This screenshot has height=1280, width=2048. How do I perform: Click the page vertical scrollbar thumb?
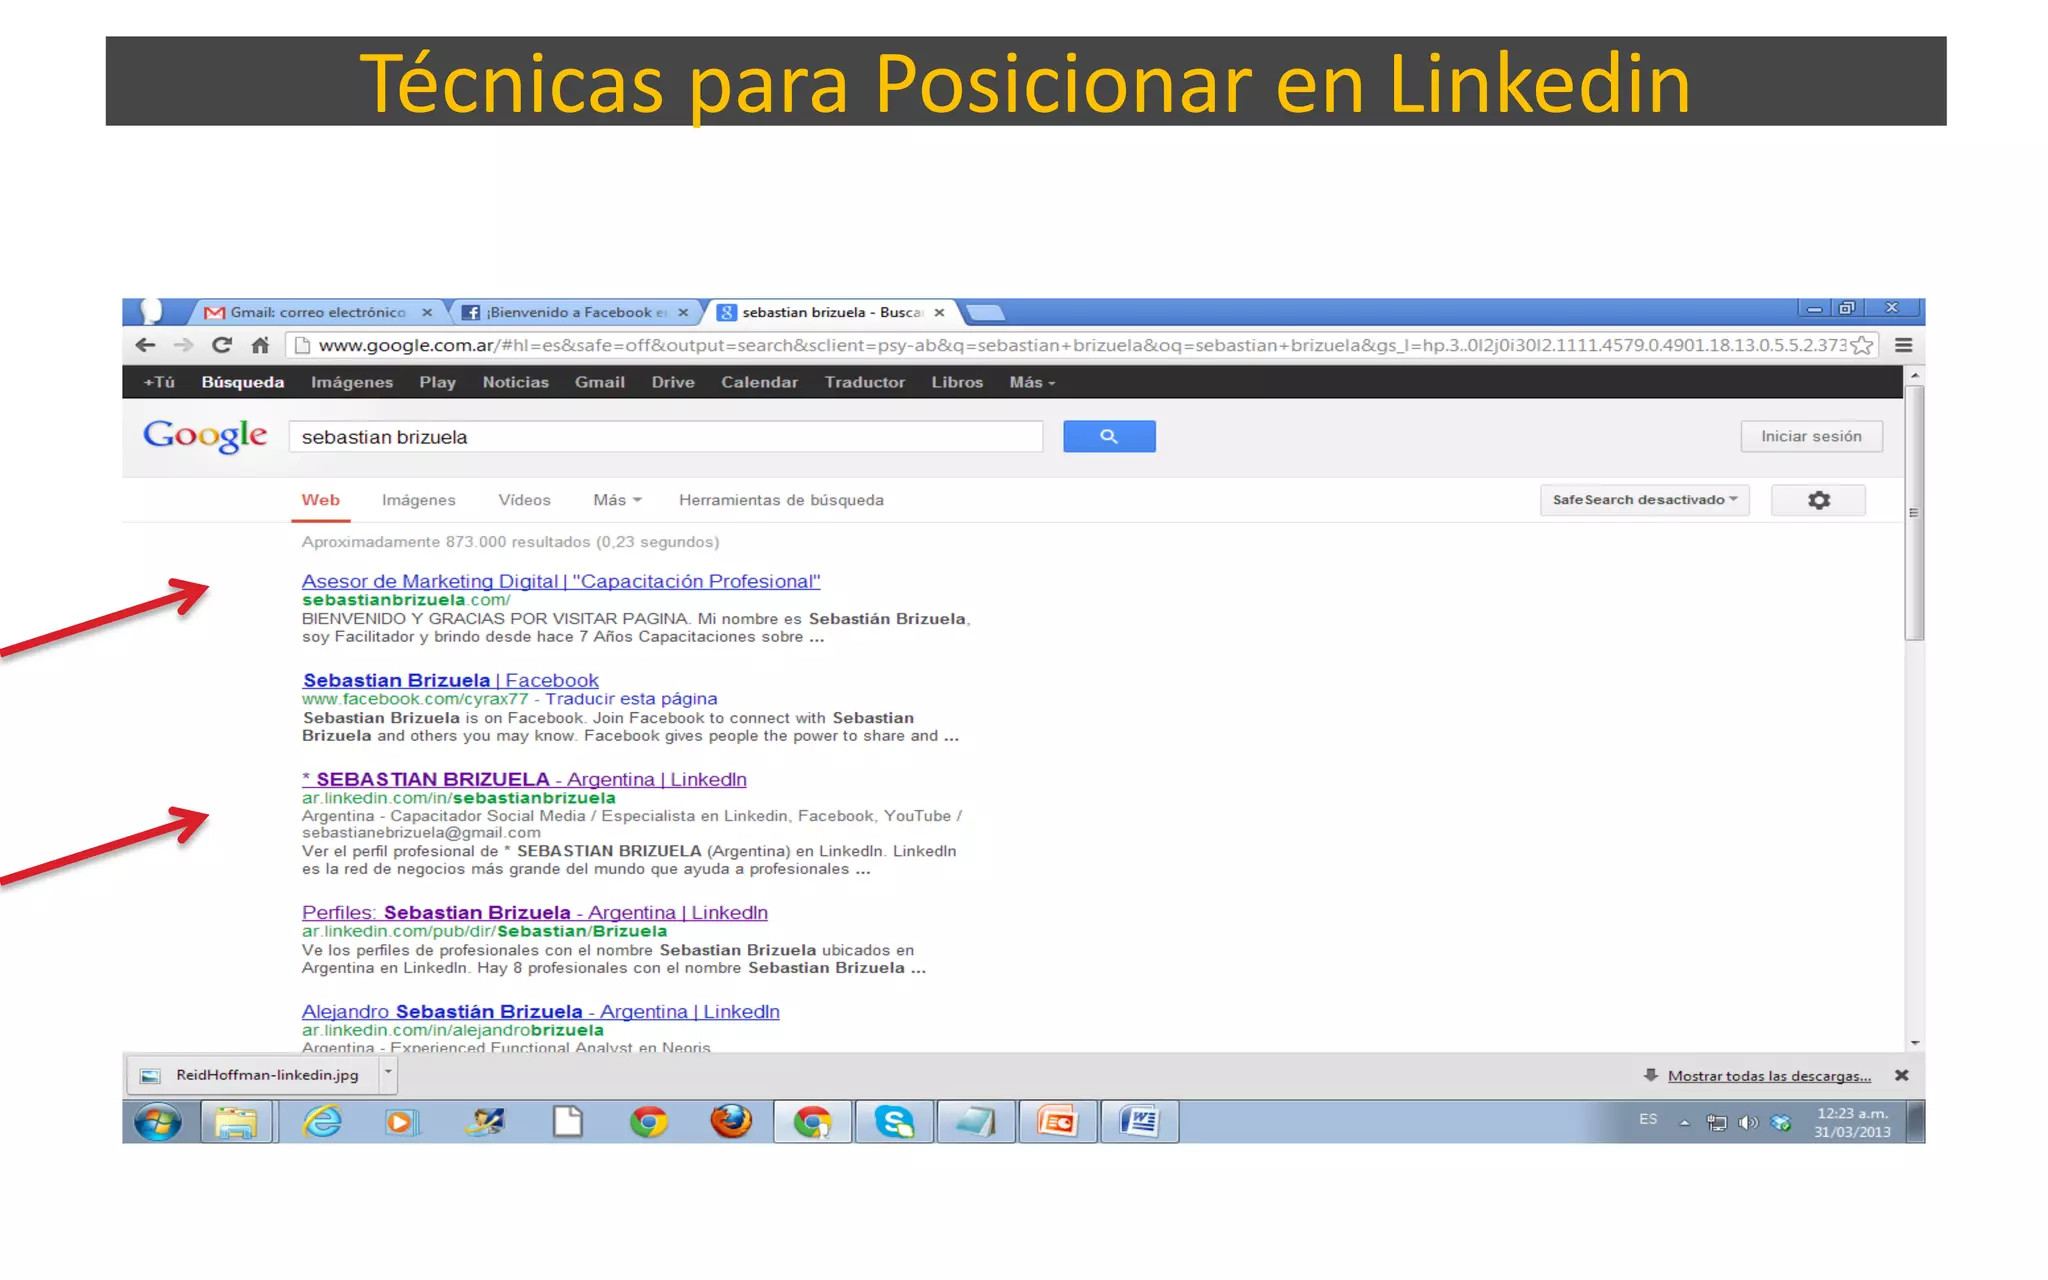pyautogui.click(x=1914, y=513)
